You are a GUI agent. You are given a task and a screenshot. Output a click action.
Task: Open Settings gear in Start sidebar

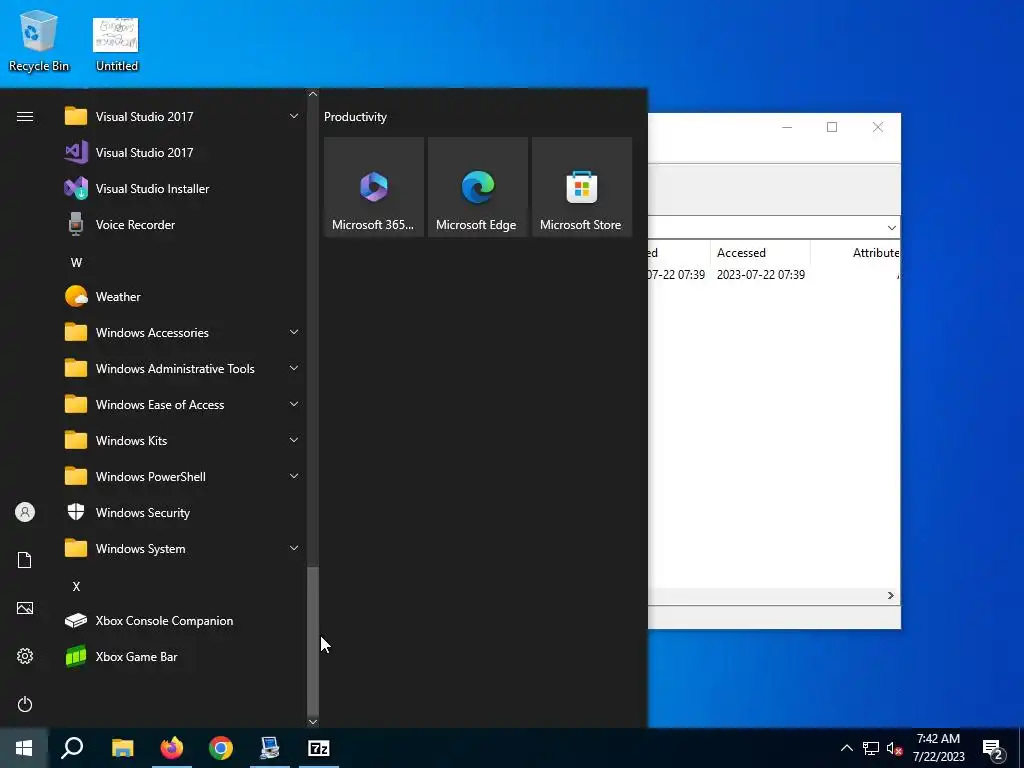25,656
